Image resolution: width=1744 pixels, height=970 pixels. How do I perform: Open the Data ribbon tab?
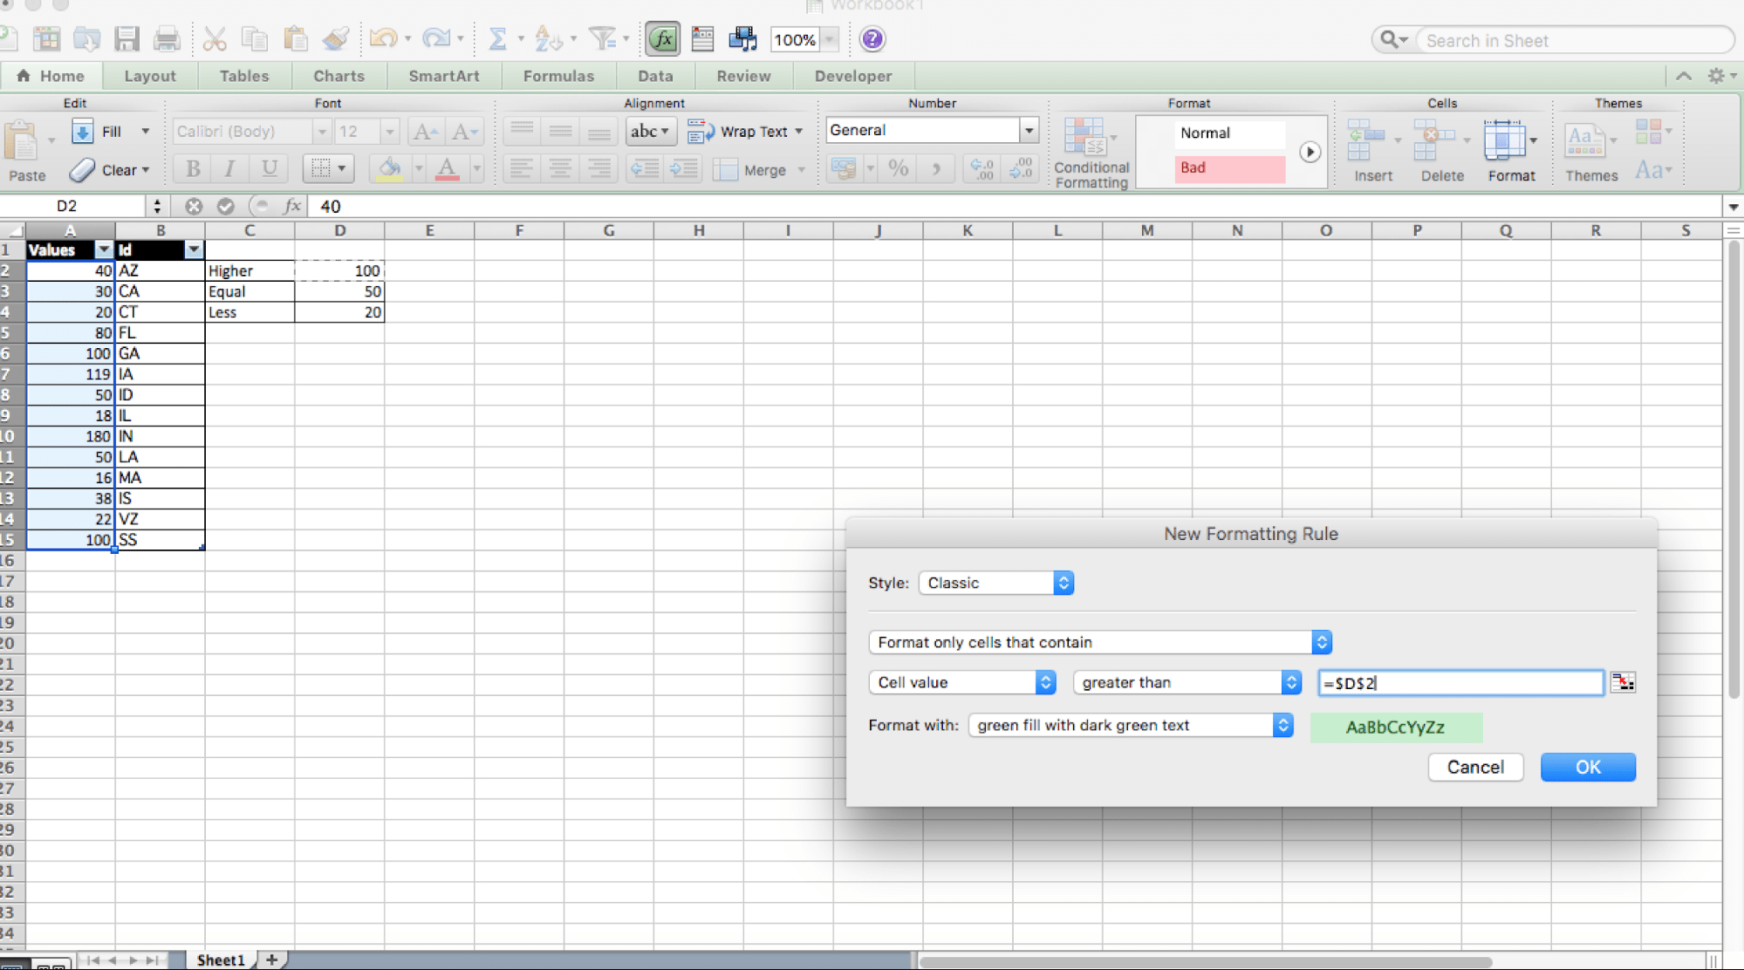coord(655,76)
